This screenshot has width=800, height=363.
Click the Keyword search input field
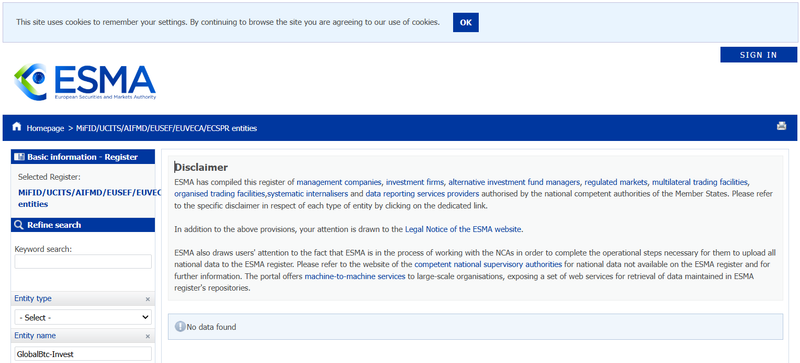pyautogui.click(x=83, y=262)
